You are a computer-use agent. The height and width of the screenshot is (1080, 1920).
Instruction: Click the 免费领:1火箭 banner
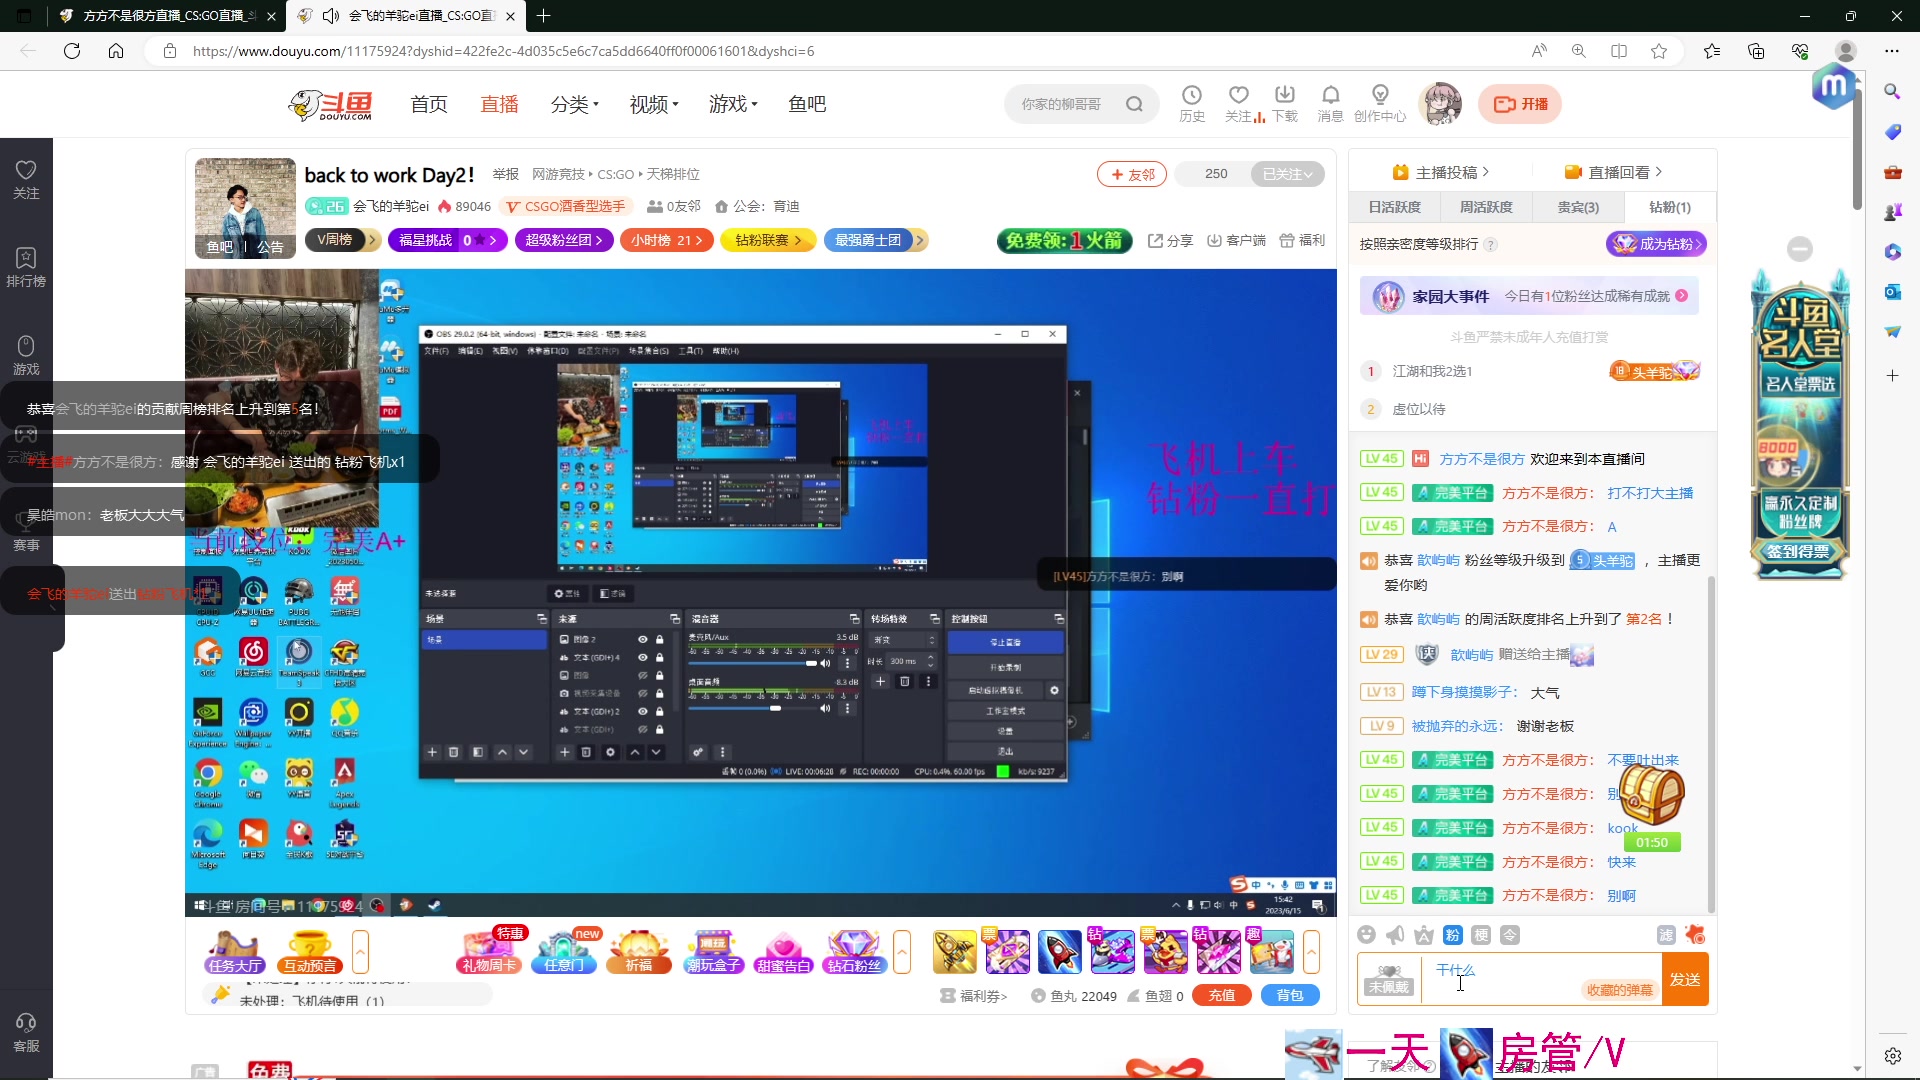pyautogui.click(x=1064, y=240)
